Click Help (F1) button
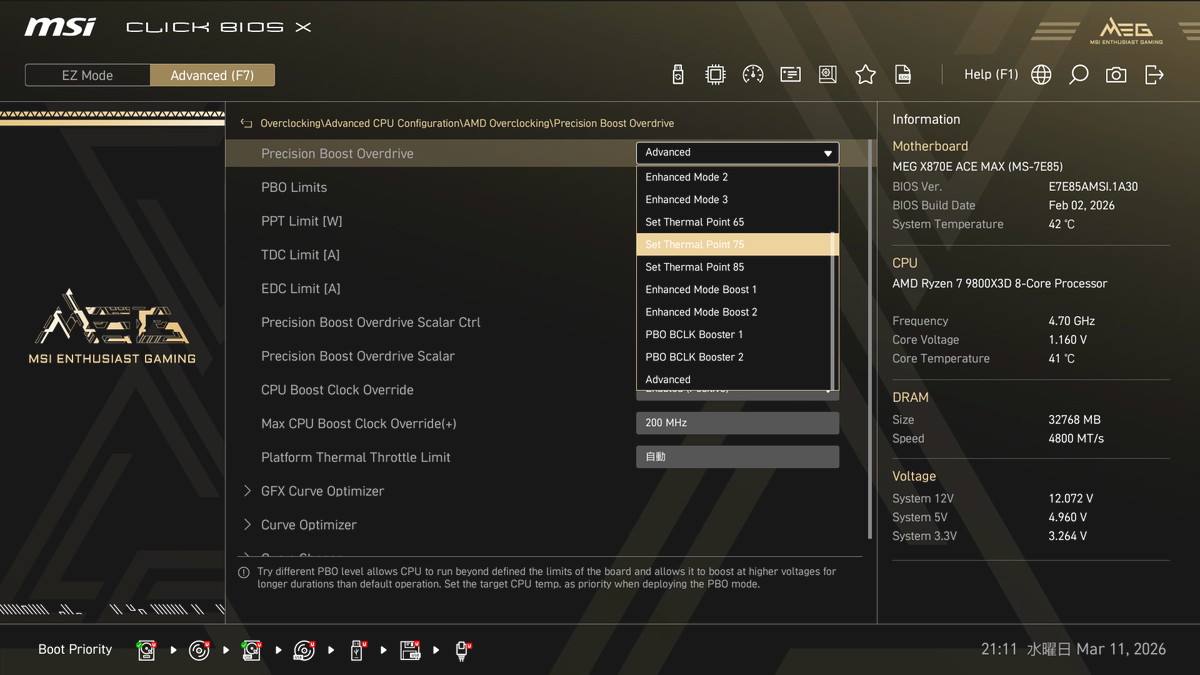This screenshot has width=1200, height=675. 990,75
